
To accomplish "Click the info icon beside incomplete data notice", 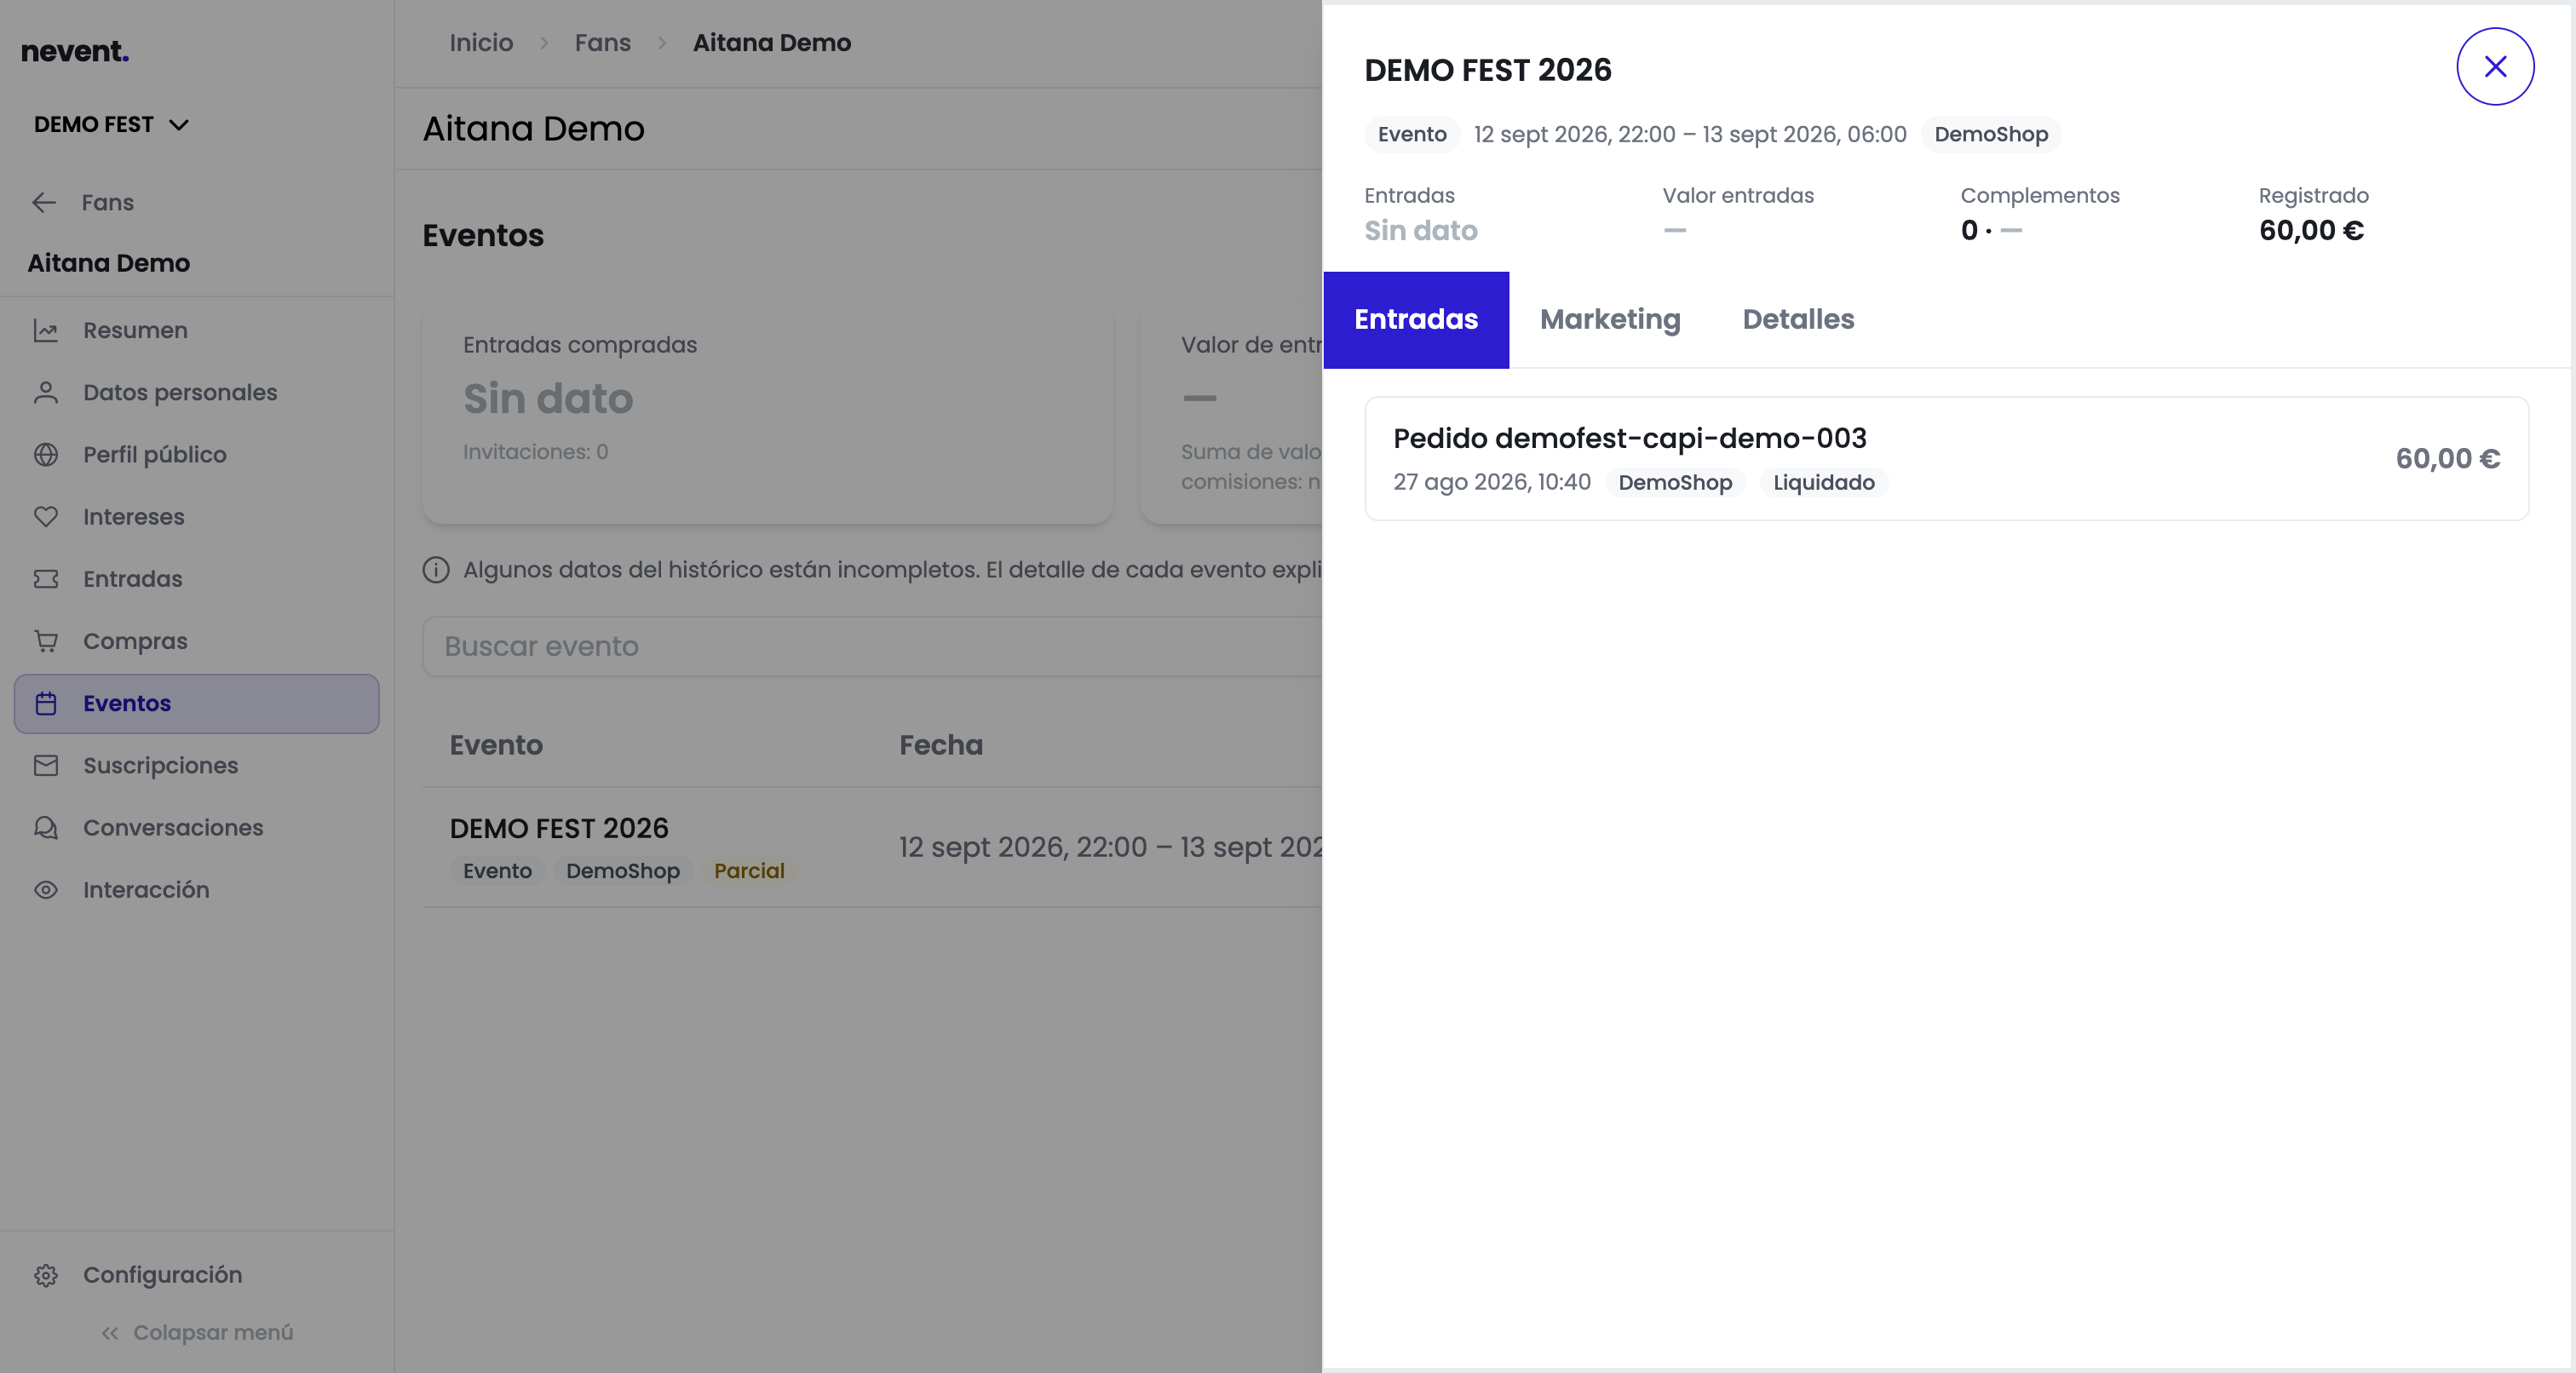I will click(436, 569).
